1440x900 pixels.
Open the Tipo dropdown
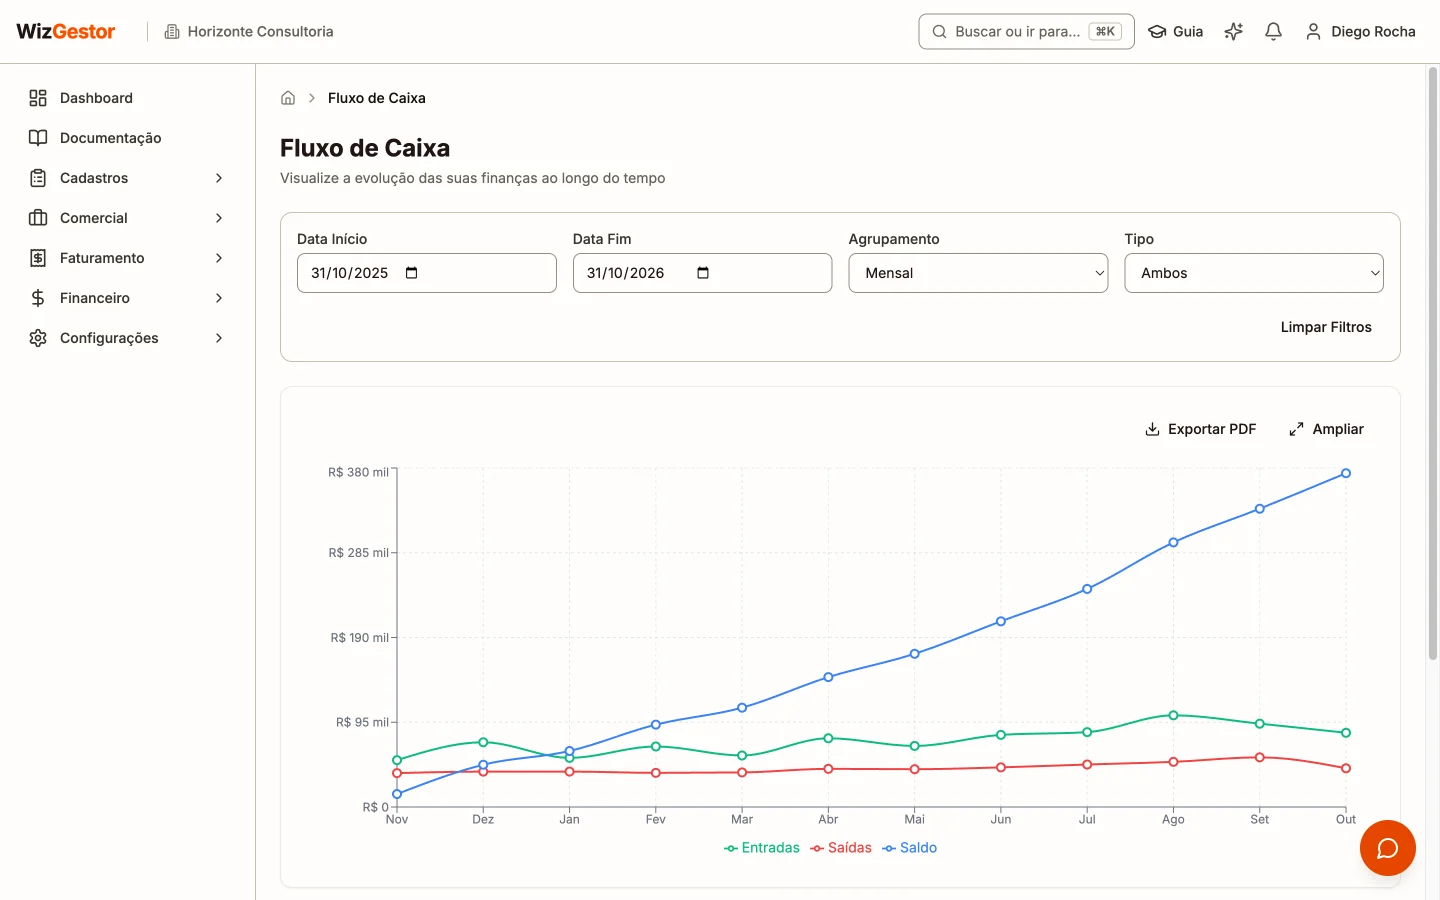click(x=1254, y=273)
